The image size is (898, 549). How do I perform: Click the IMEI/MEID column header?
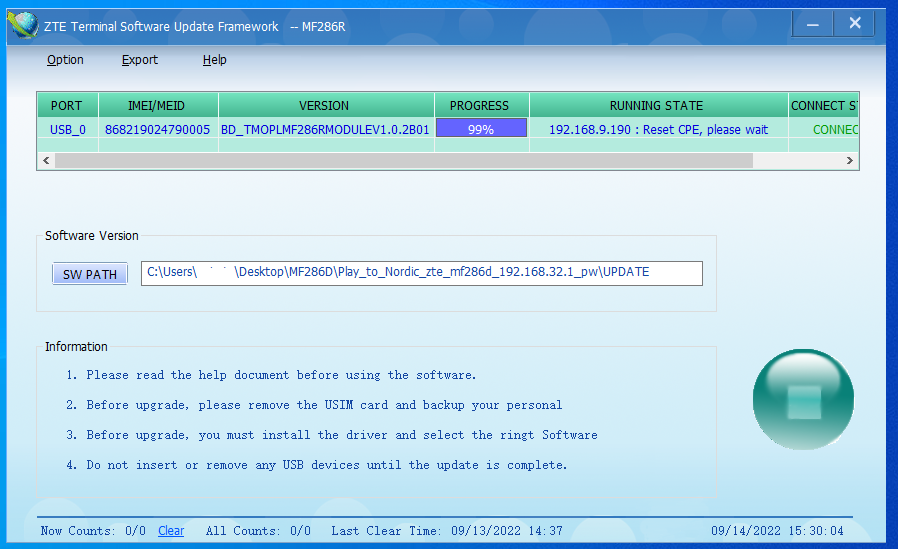pos(158,105)
